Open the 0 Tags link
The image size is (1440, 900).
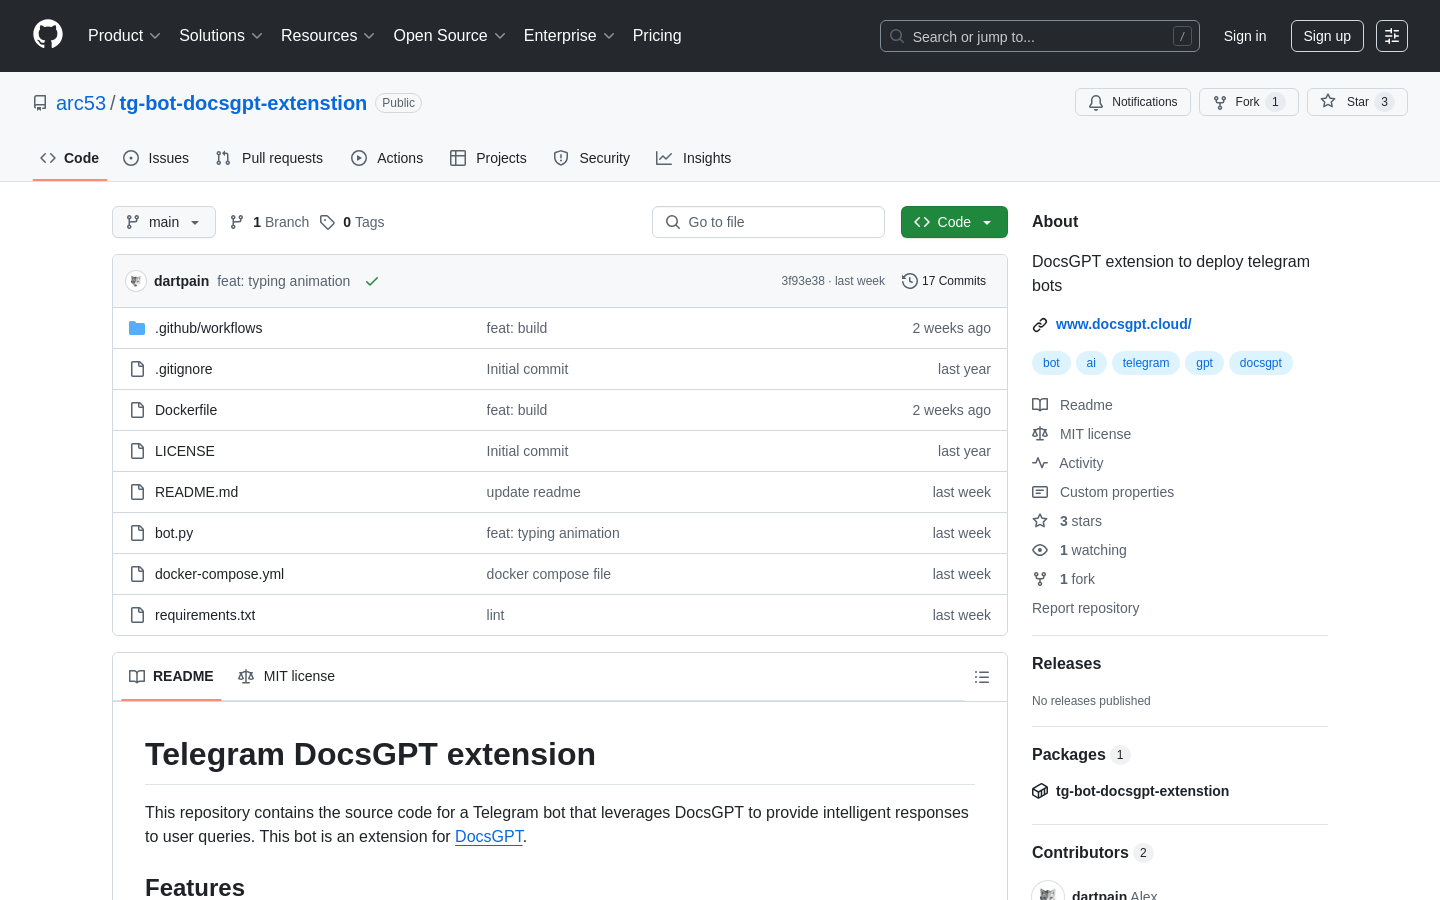[x=353, y=222]
